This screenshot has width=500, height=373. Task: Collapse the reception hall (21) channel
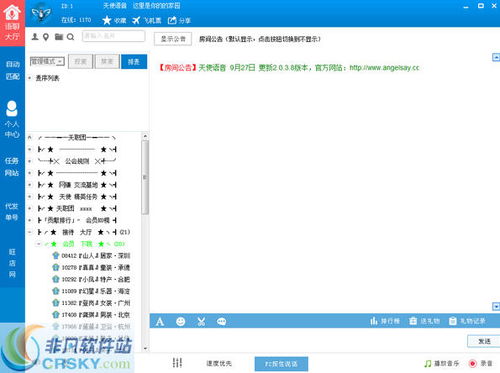(30, 232)
